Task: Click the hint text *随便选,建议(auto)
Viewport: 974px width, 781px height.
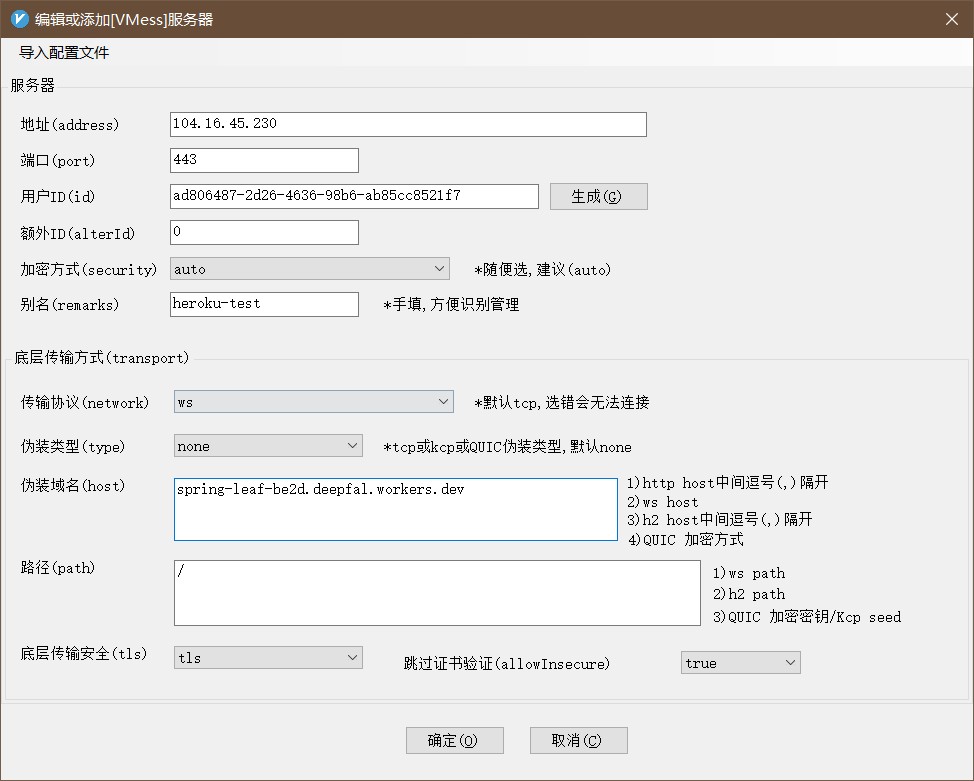Action: pos(543,270)
